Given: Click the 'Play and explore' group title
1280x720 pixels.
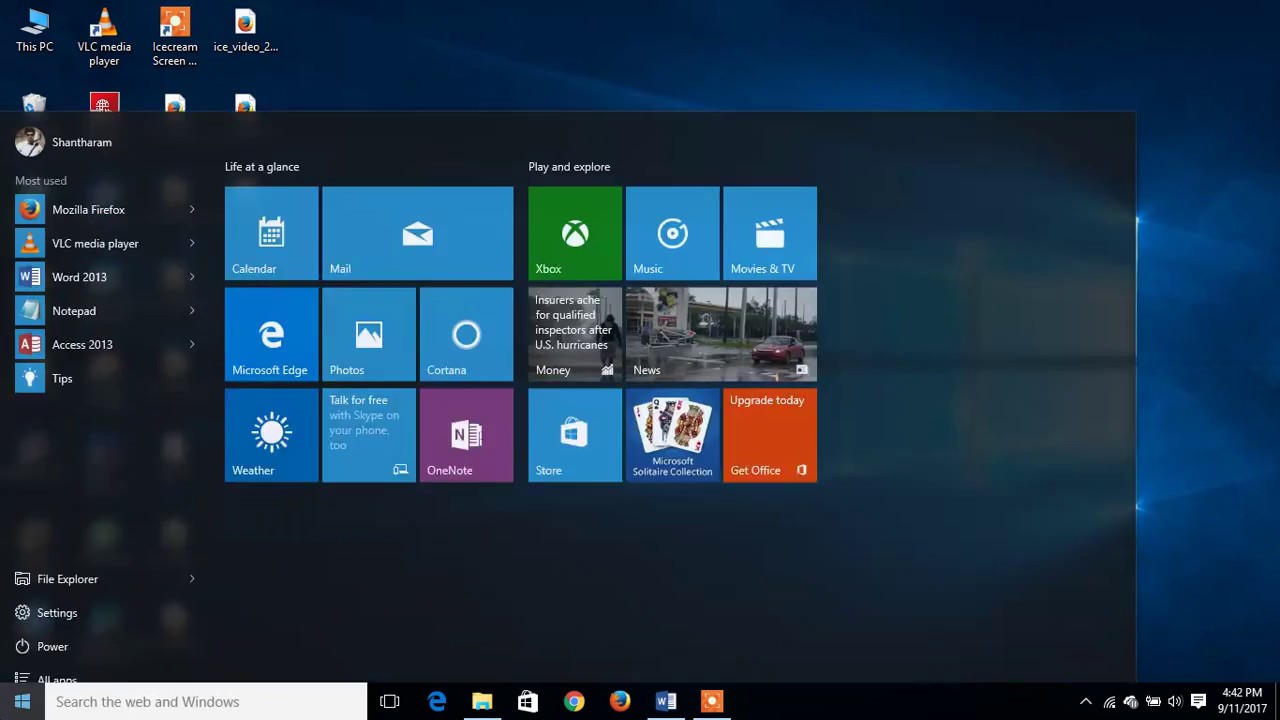Looking at the screenshot, I should point(569,167).
